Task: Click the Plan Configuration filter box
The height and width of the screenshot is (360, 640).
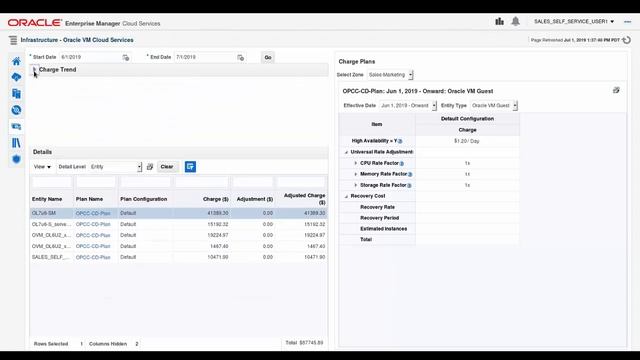Action: [145, 182]
